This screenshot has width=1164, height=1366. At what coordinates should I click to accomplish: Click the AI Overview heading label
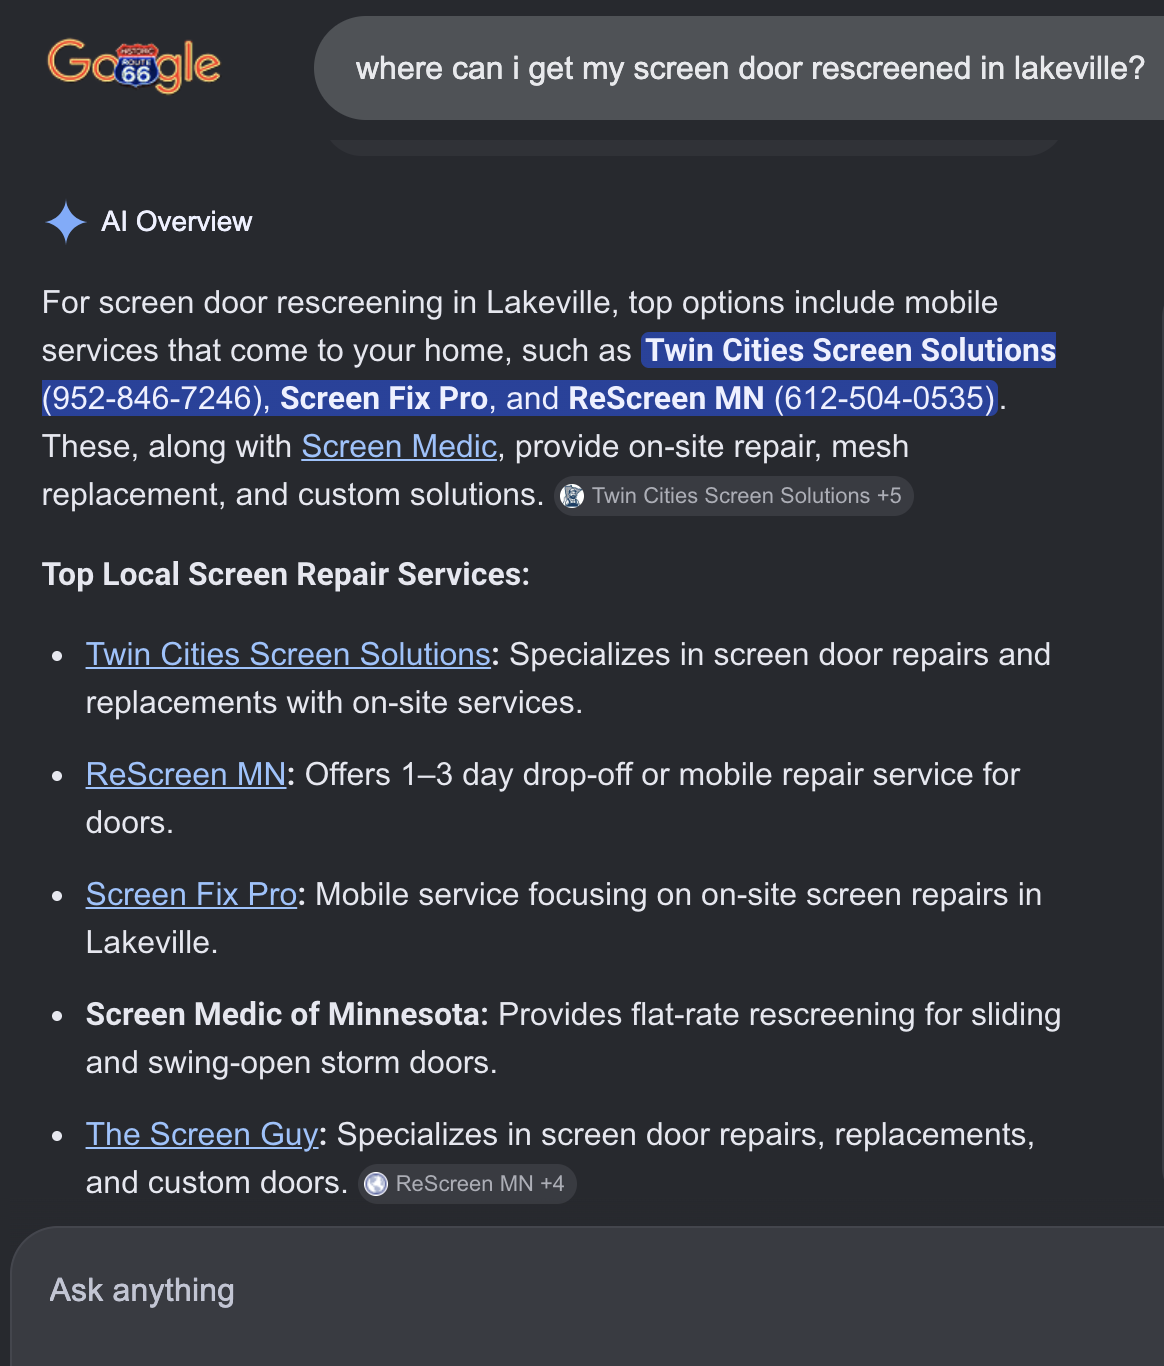(177, 222)
